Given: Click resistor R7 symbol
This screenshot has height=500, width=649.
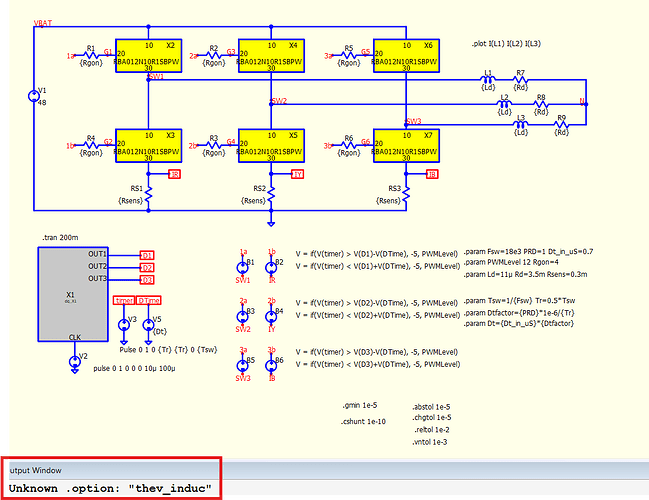Looking at the screenshot, I should click(x=520, y=79).
